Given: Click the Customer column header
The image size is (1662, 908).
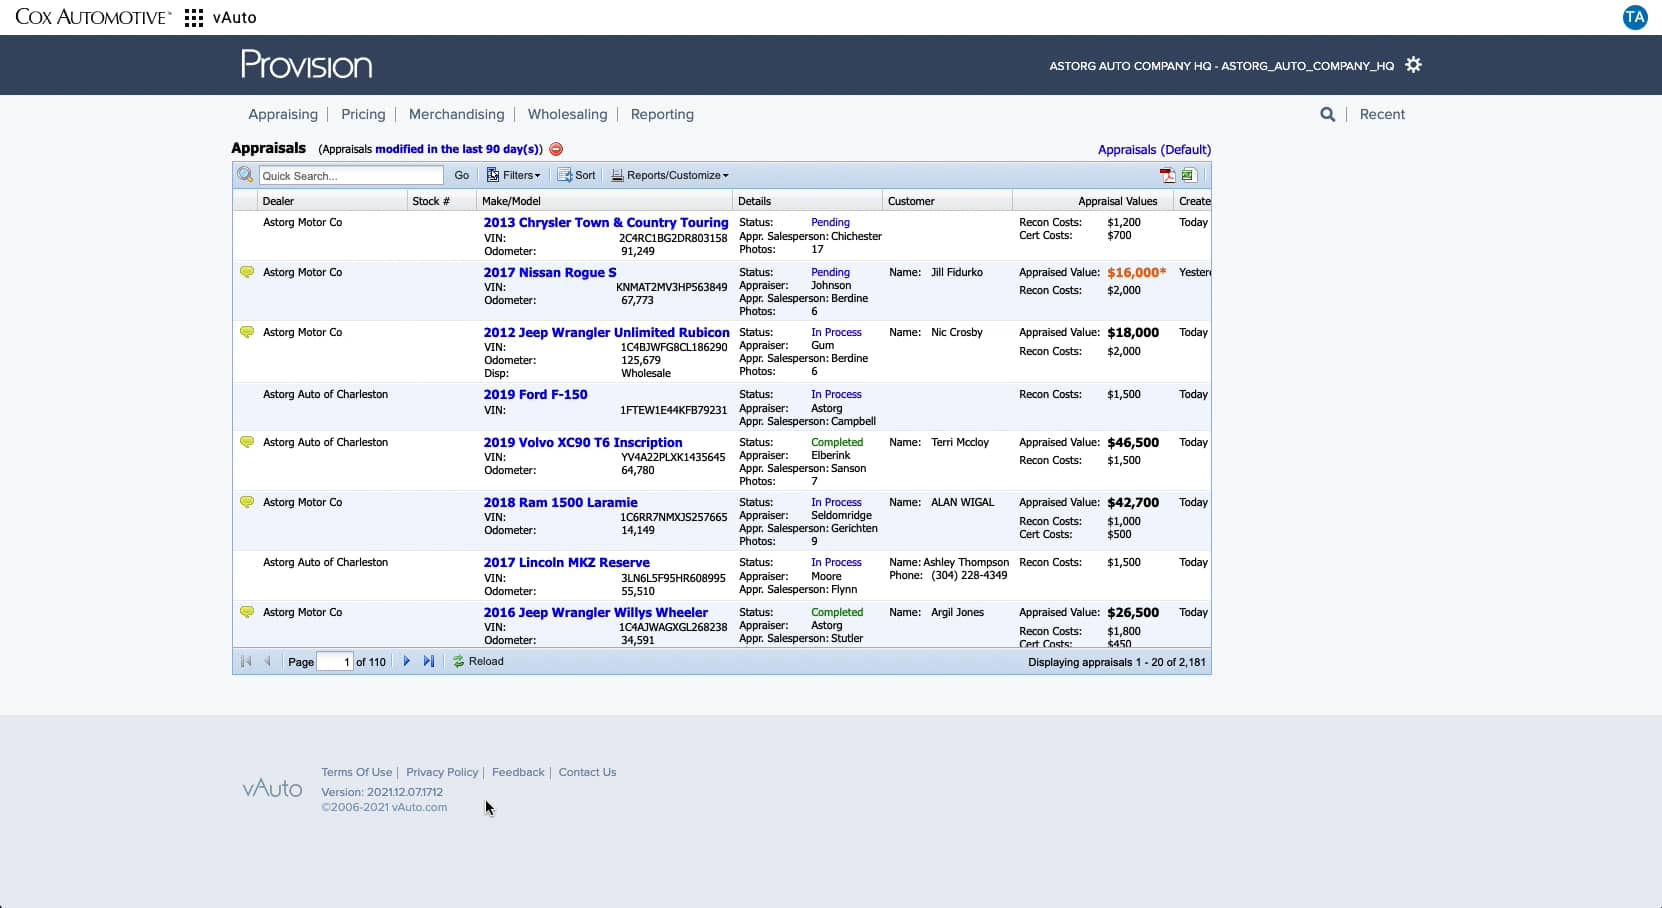Looking at the screenshot, I should [947, 201].
